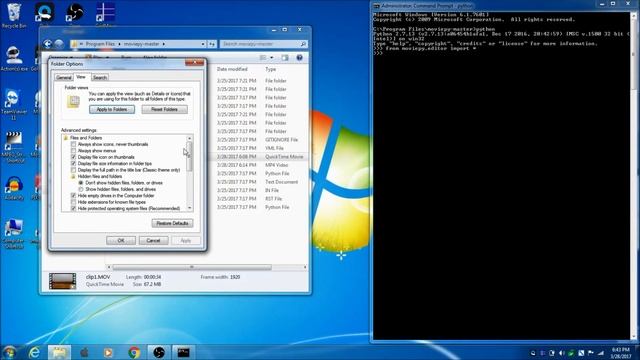Click the 'Date modified' column header
Screen dimensions: 640x360
232,69
